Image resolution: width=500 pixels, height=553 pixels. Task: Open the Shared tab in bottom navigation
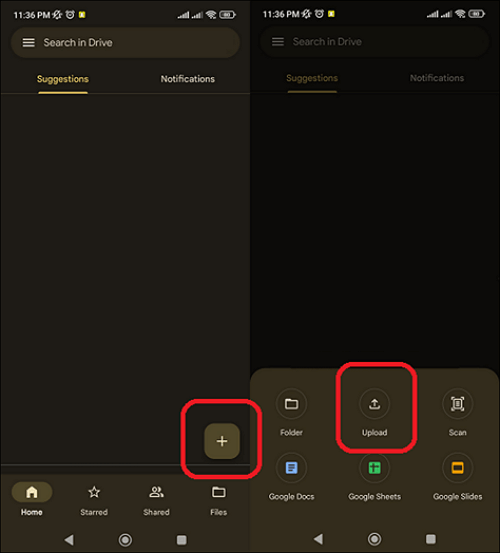156,500
